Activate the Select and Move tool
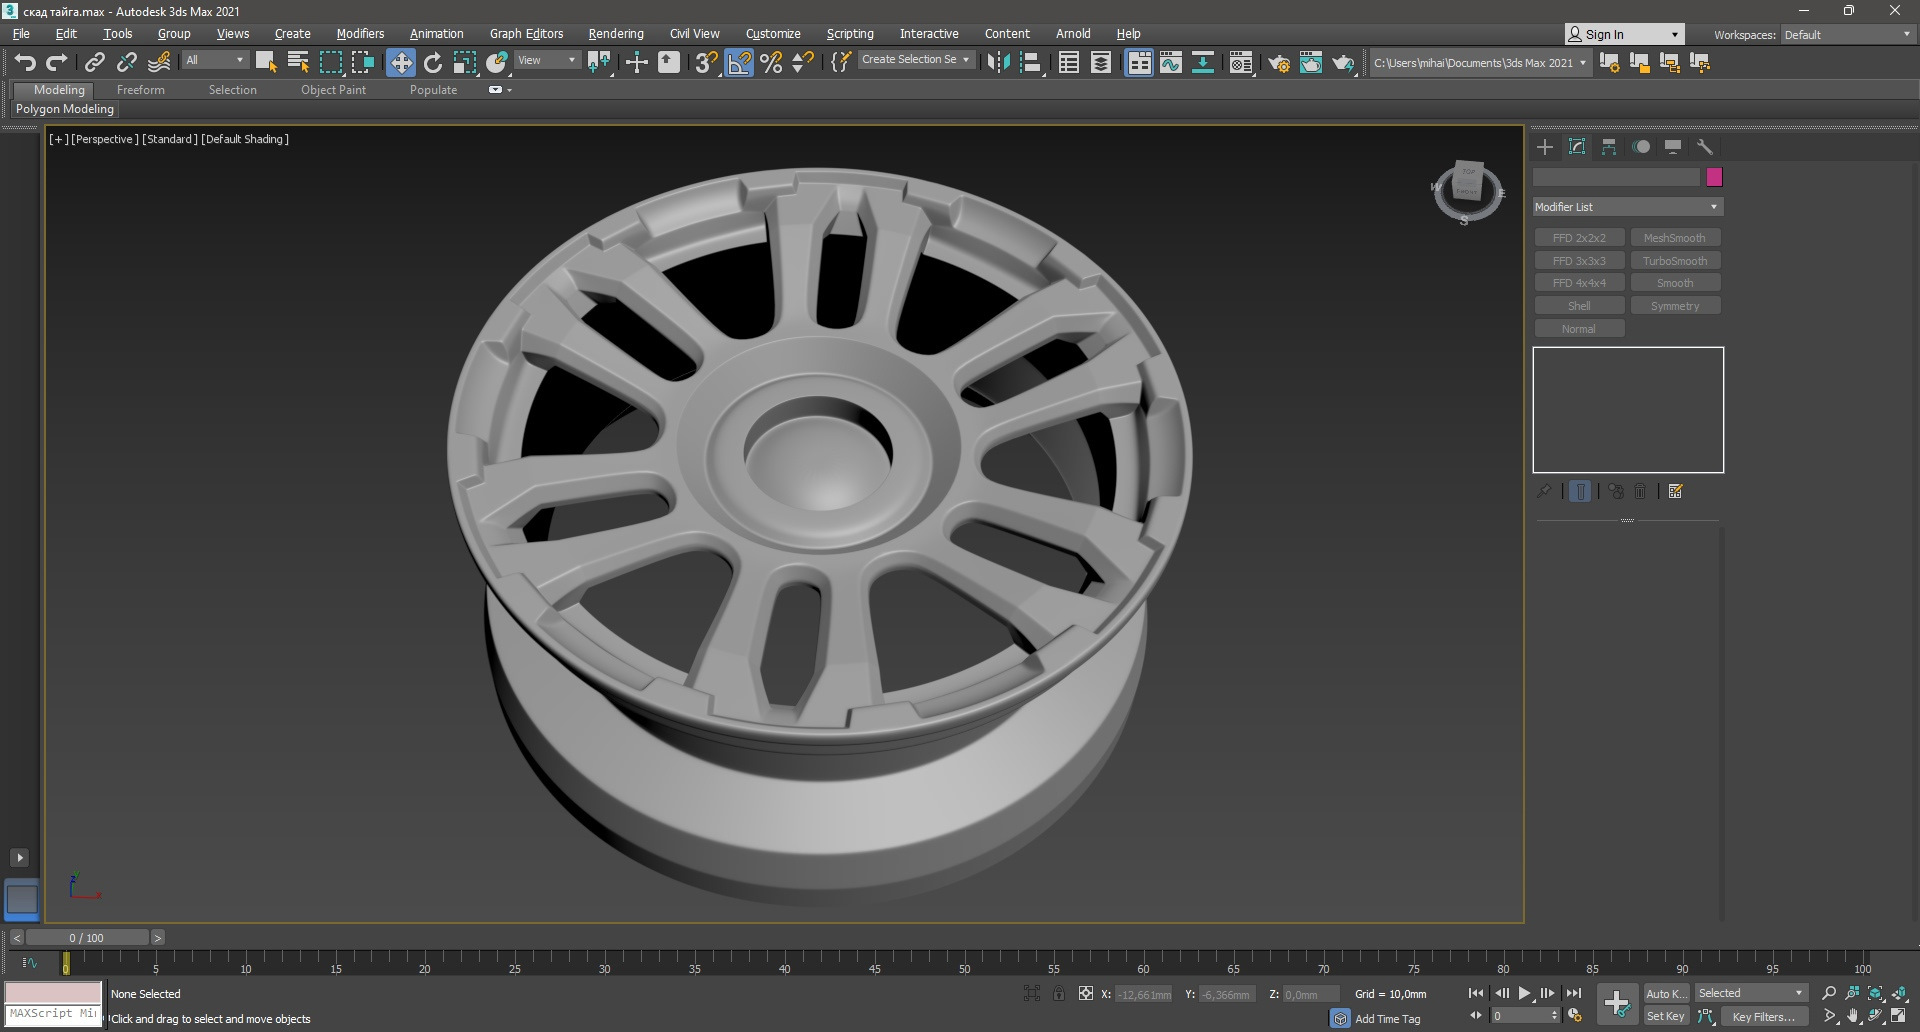 (x=400, y=63)
